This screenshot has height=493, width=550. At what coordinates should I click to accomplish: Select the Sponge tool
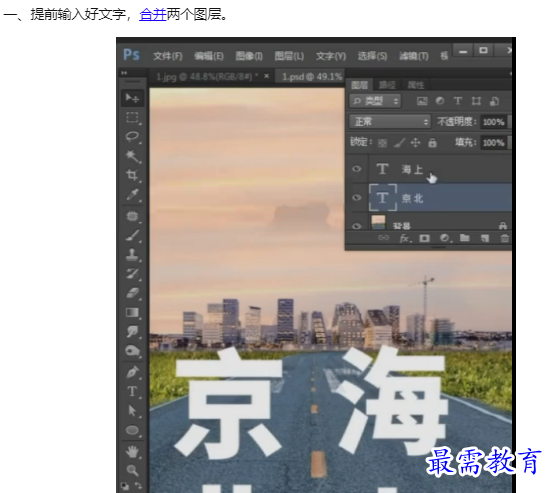point(132,351)
